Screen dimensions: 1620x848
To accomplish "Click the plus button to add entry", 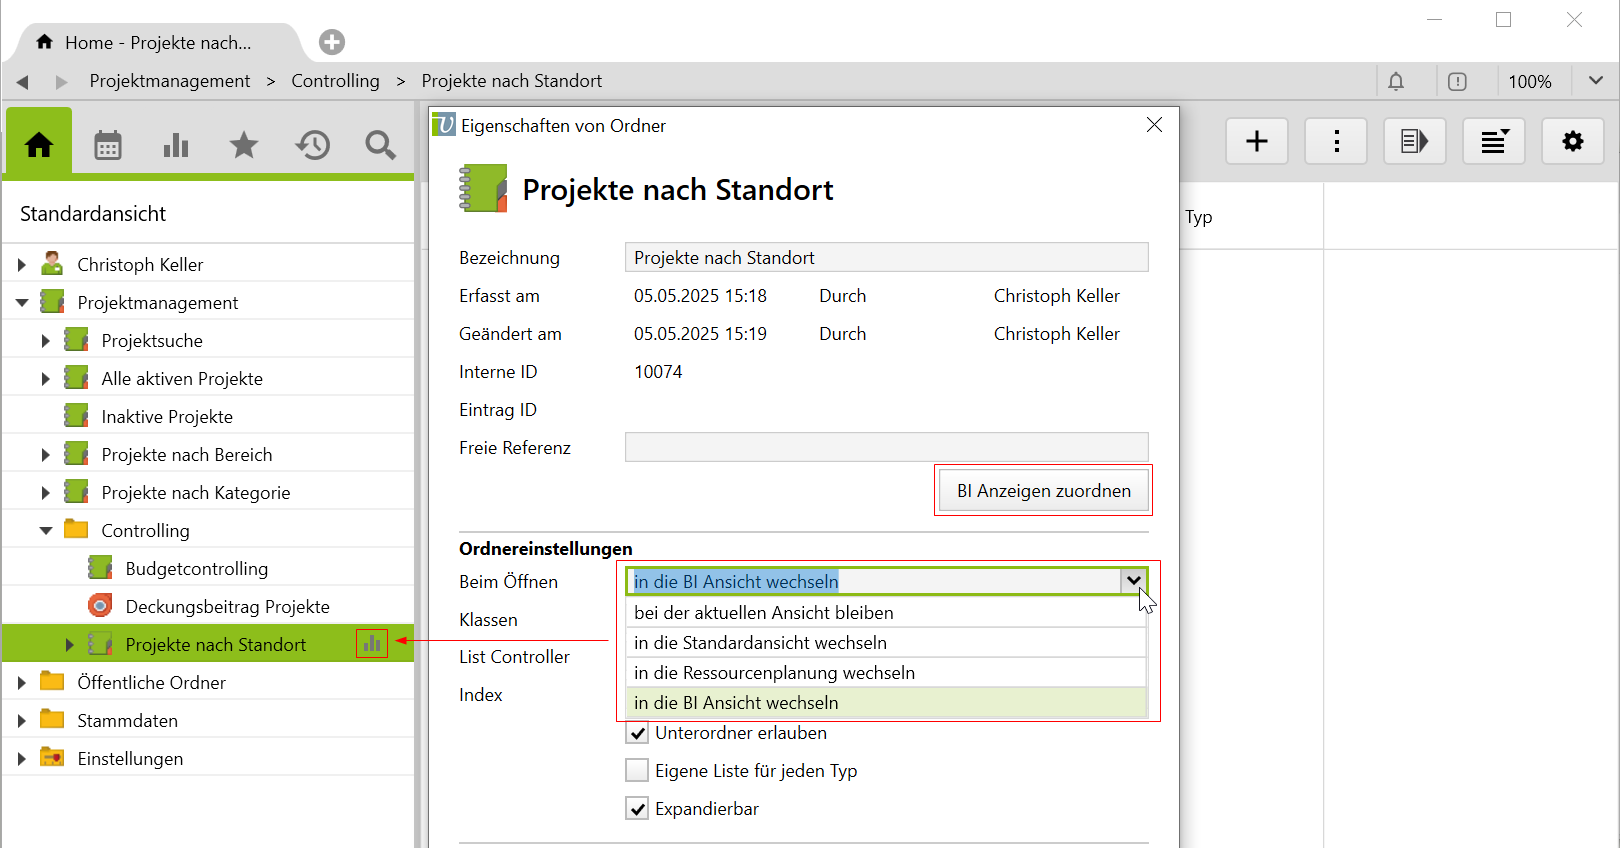I will click(1256, 142).
